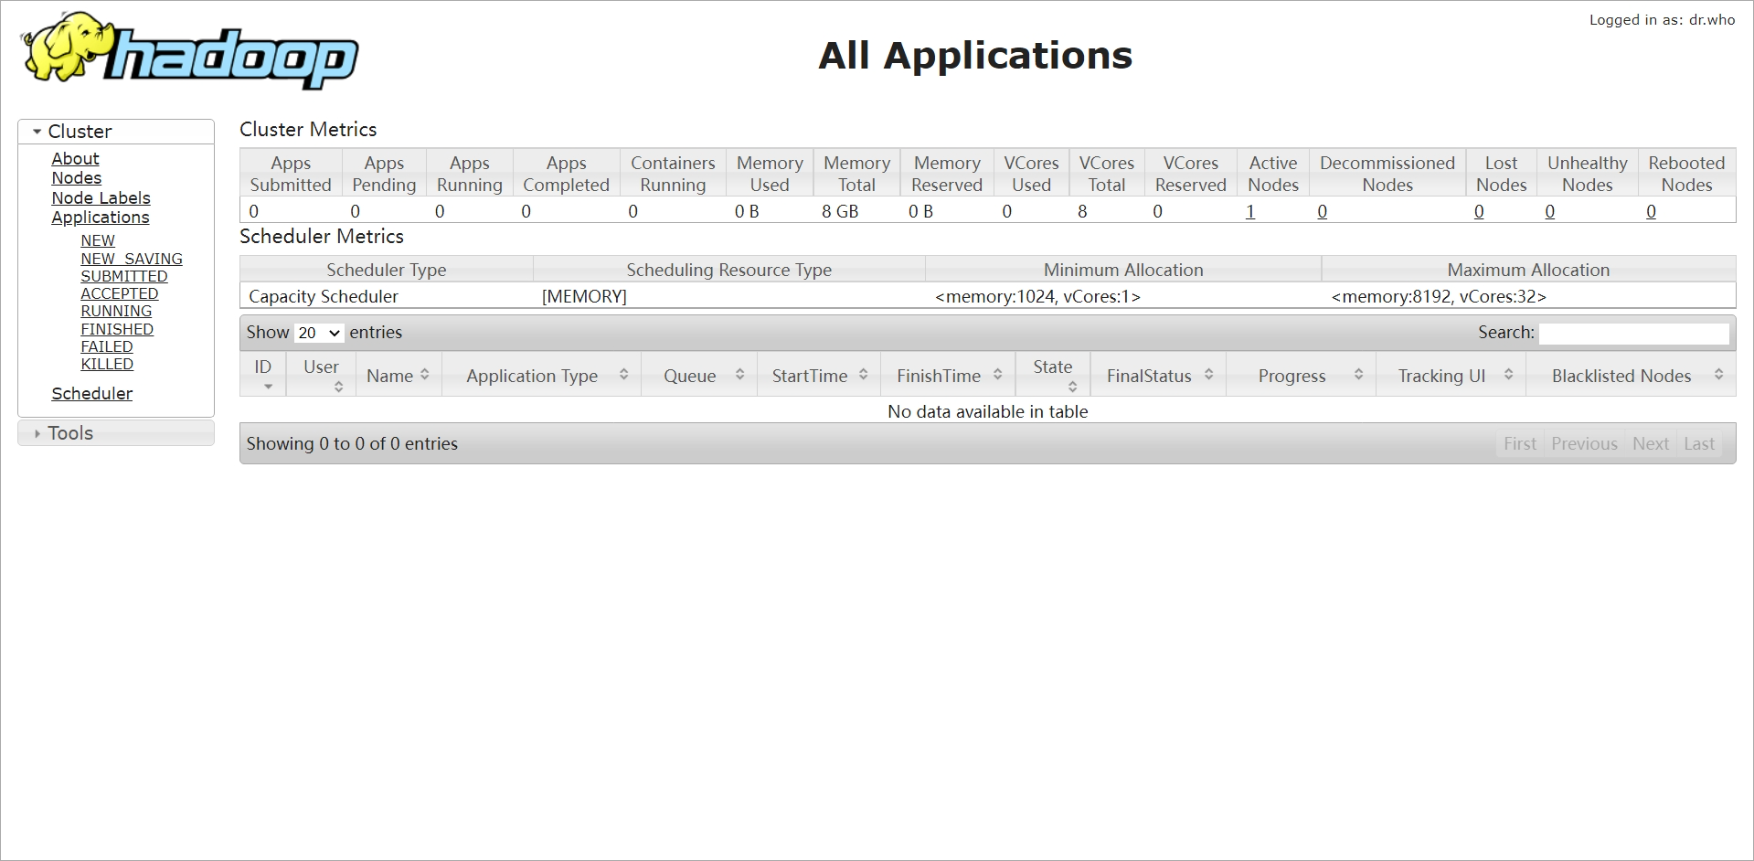The width and height of the screenshot is (1754, 861).
Task: Sort table by User column
Action: 321,375
